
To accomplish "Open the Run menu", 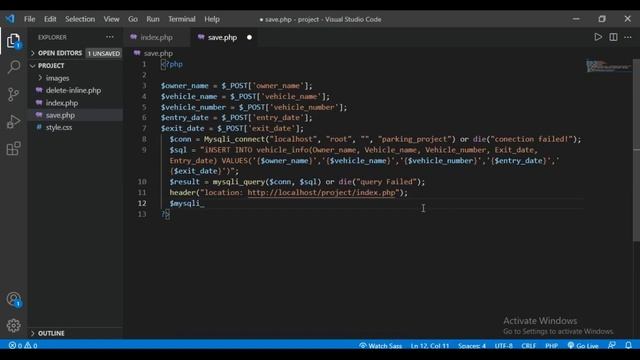I will [x=153, y=19].
